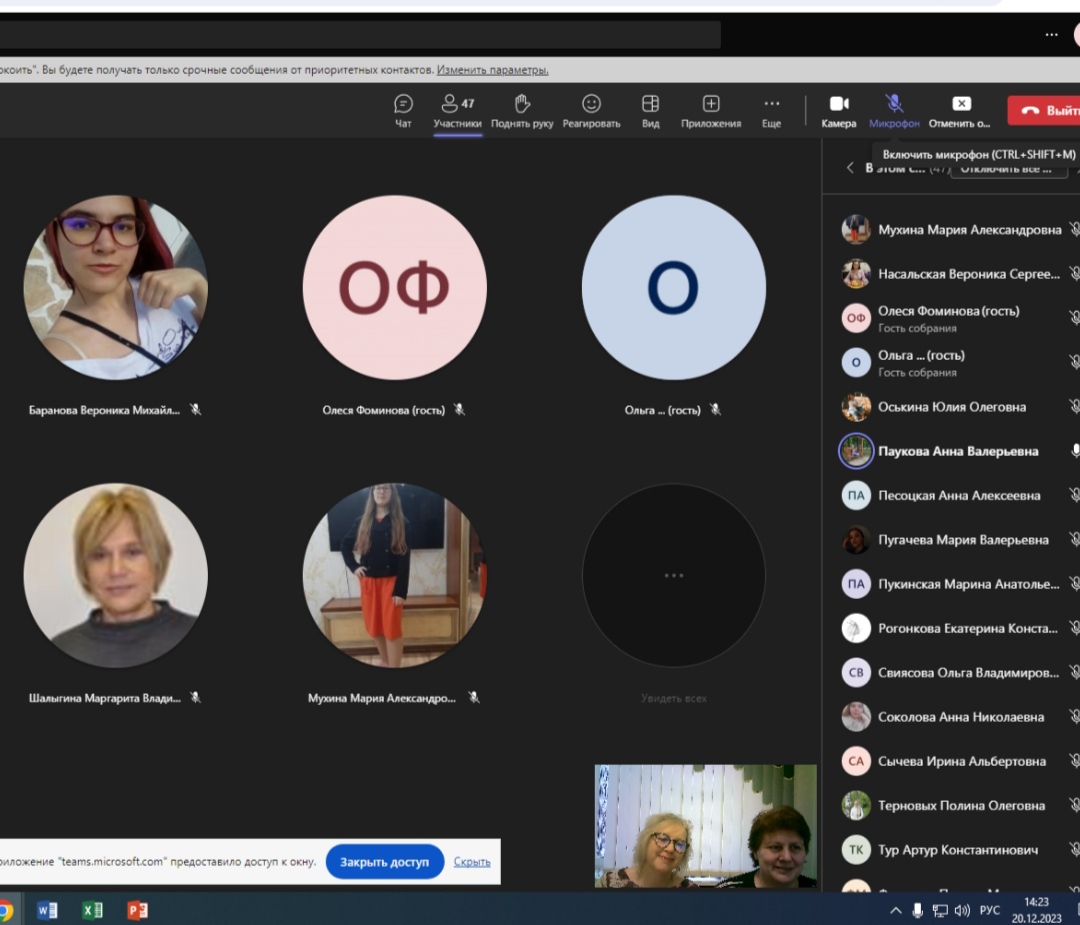The height and width of the screenshot is (925, 1080).
Task: Click the volume icon in system tray
Action: point(962,910)
